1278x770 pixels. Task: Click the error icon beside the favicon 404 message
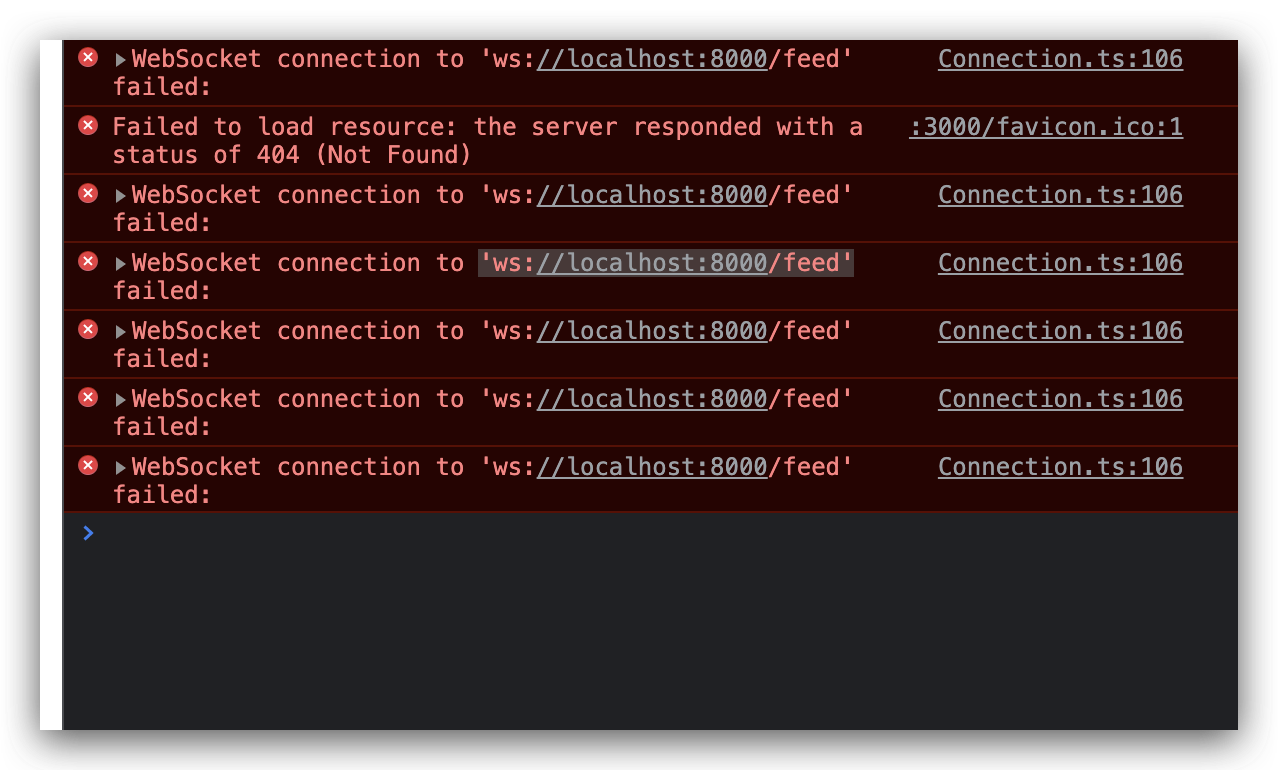pyautogui.click(x=87, y=125)
